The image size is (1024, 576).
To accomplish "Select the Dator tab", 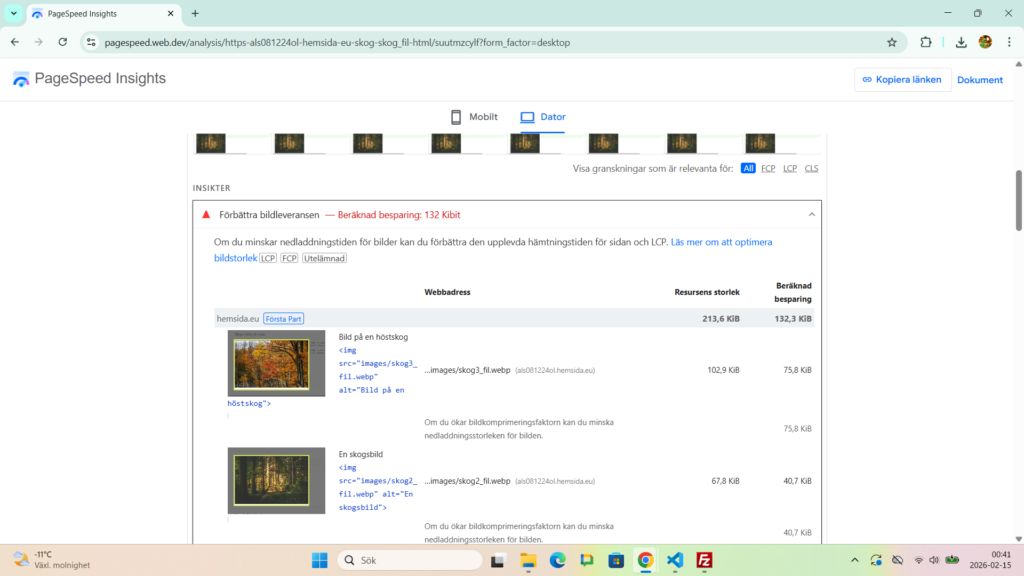I will pos(543,117).
